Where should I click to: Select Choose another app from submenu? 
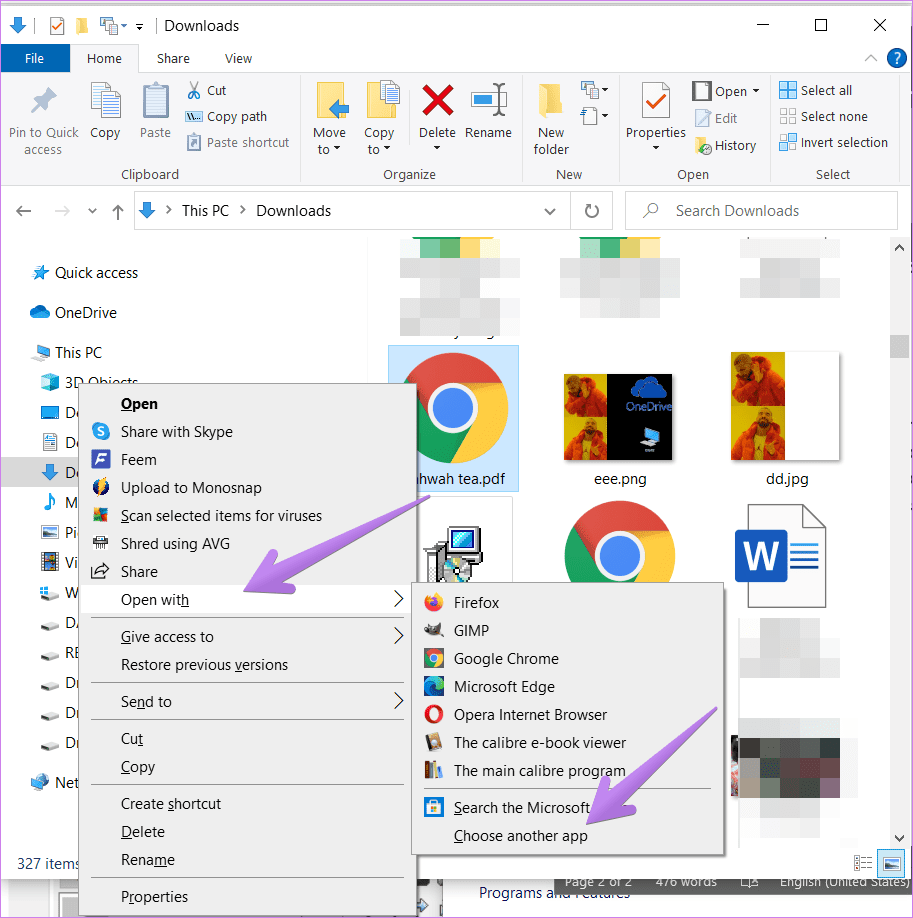520,836
